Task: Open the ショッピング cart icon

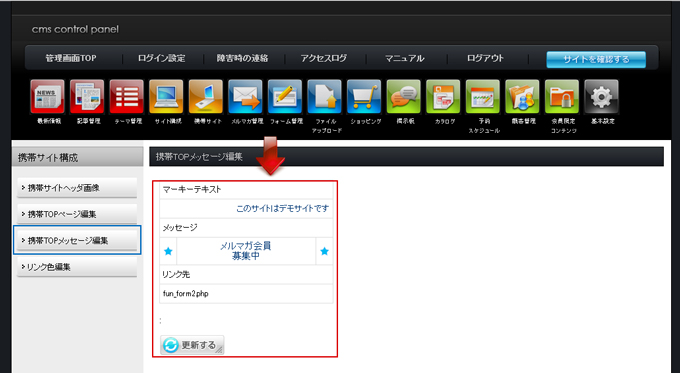Action: 364,96
